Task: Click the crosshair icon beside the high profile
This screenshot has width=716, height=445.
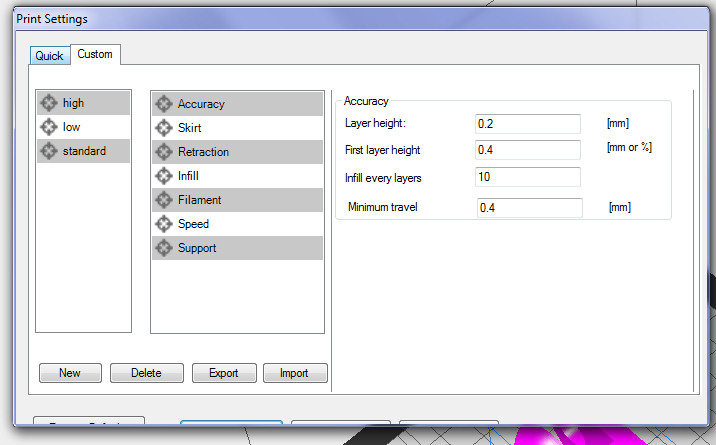Action: (48, 103)
